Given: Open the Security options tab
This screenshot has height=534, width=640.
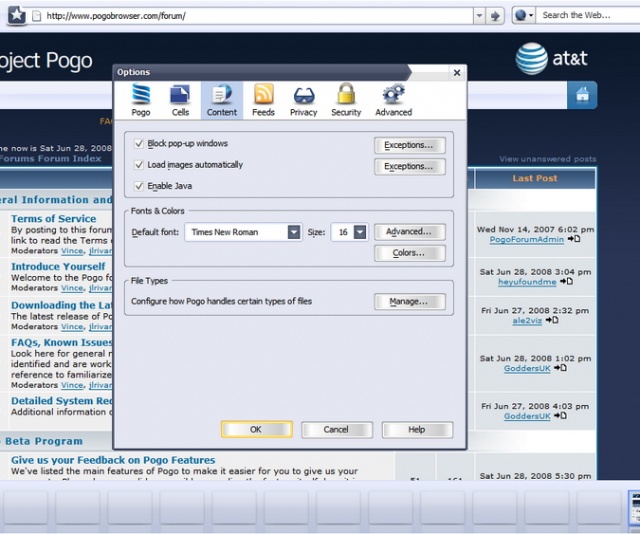Looking at the screenshot, I should pyautogui.click(x=346, y=100).
